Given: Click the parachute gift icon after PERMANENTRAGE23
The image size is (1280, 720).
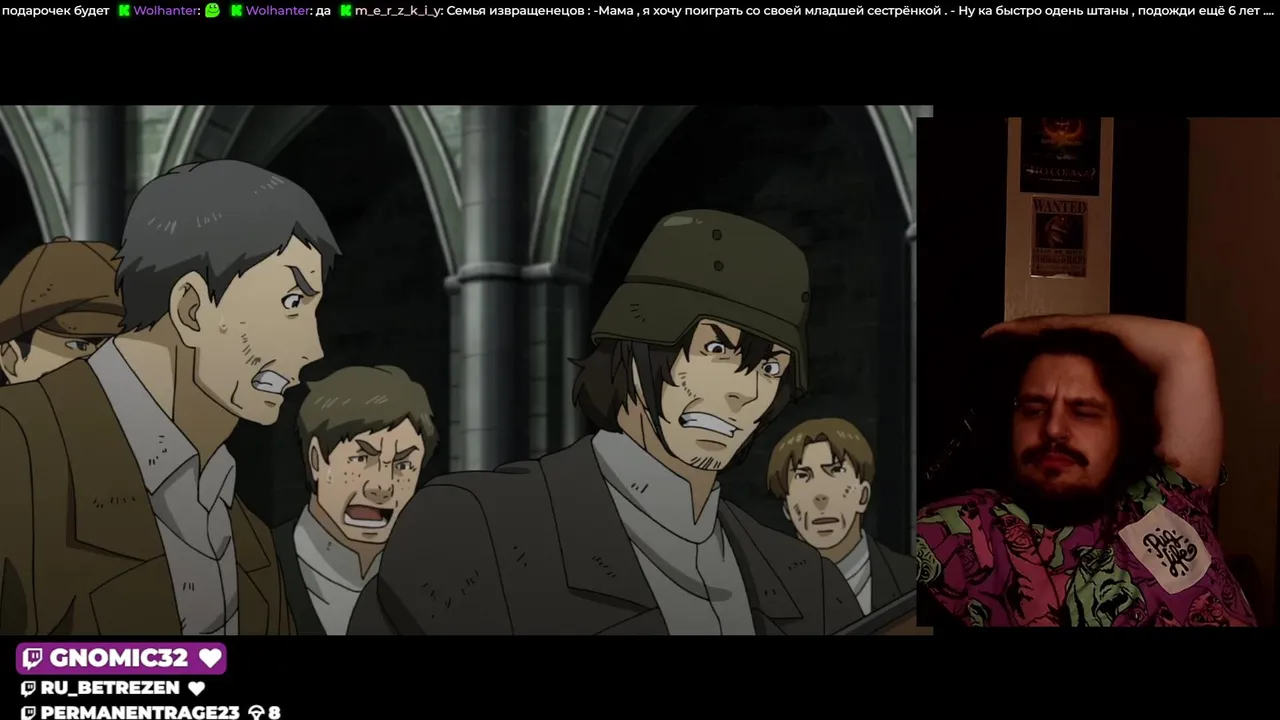Looking at the screenshot, I should tap(255, 713).
